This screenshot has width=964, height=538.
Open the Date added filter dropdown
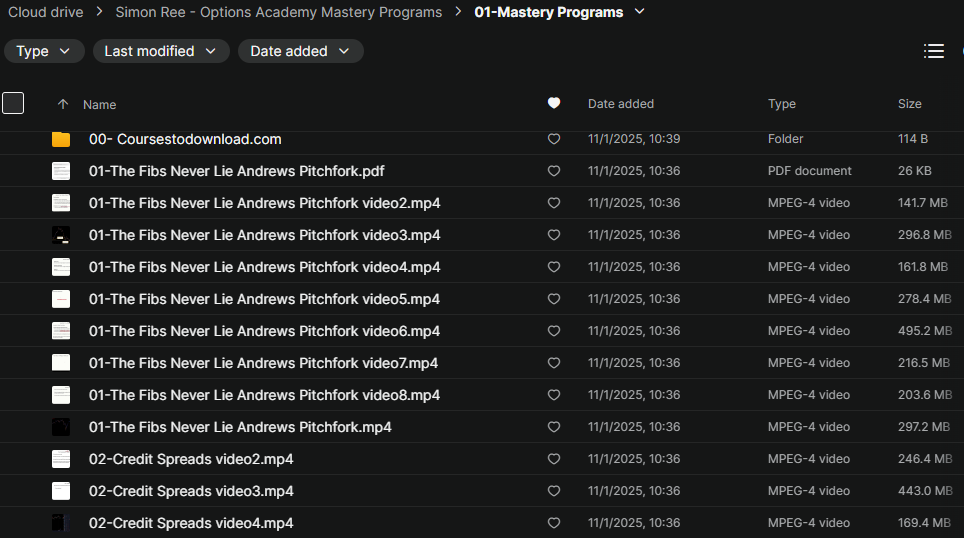pos(300,51)
